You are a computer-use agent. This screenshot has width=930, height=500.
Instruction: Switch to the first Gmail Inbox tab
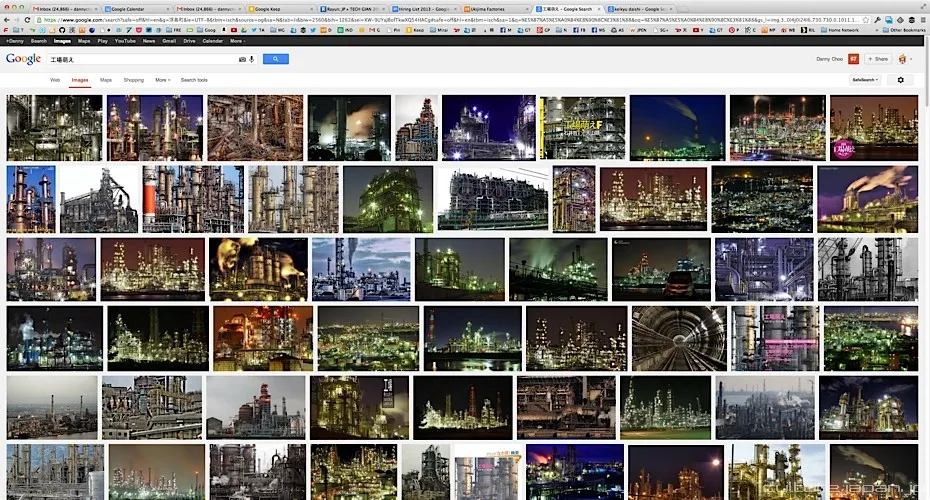tap(63, 9)
